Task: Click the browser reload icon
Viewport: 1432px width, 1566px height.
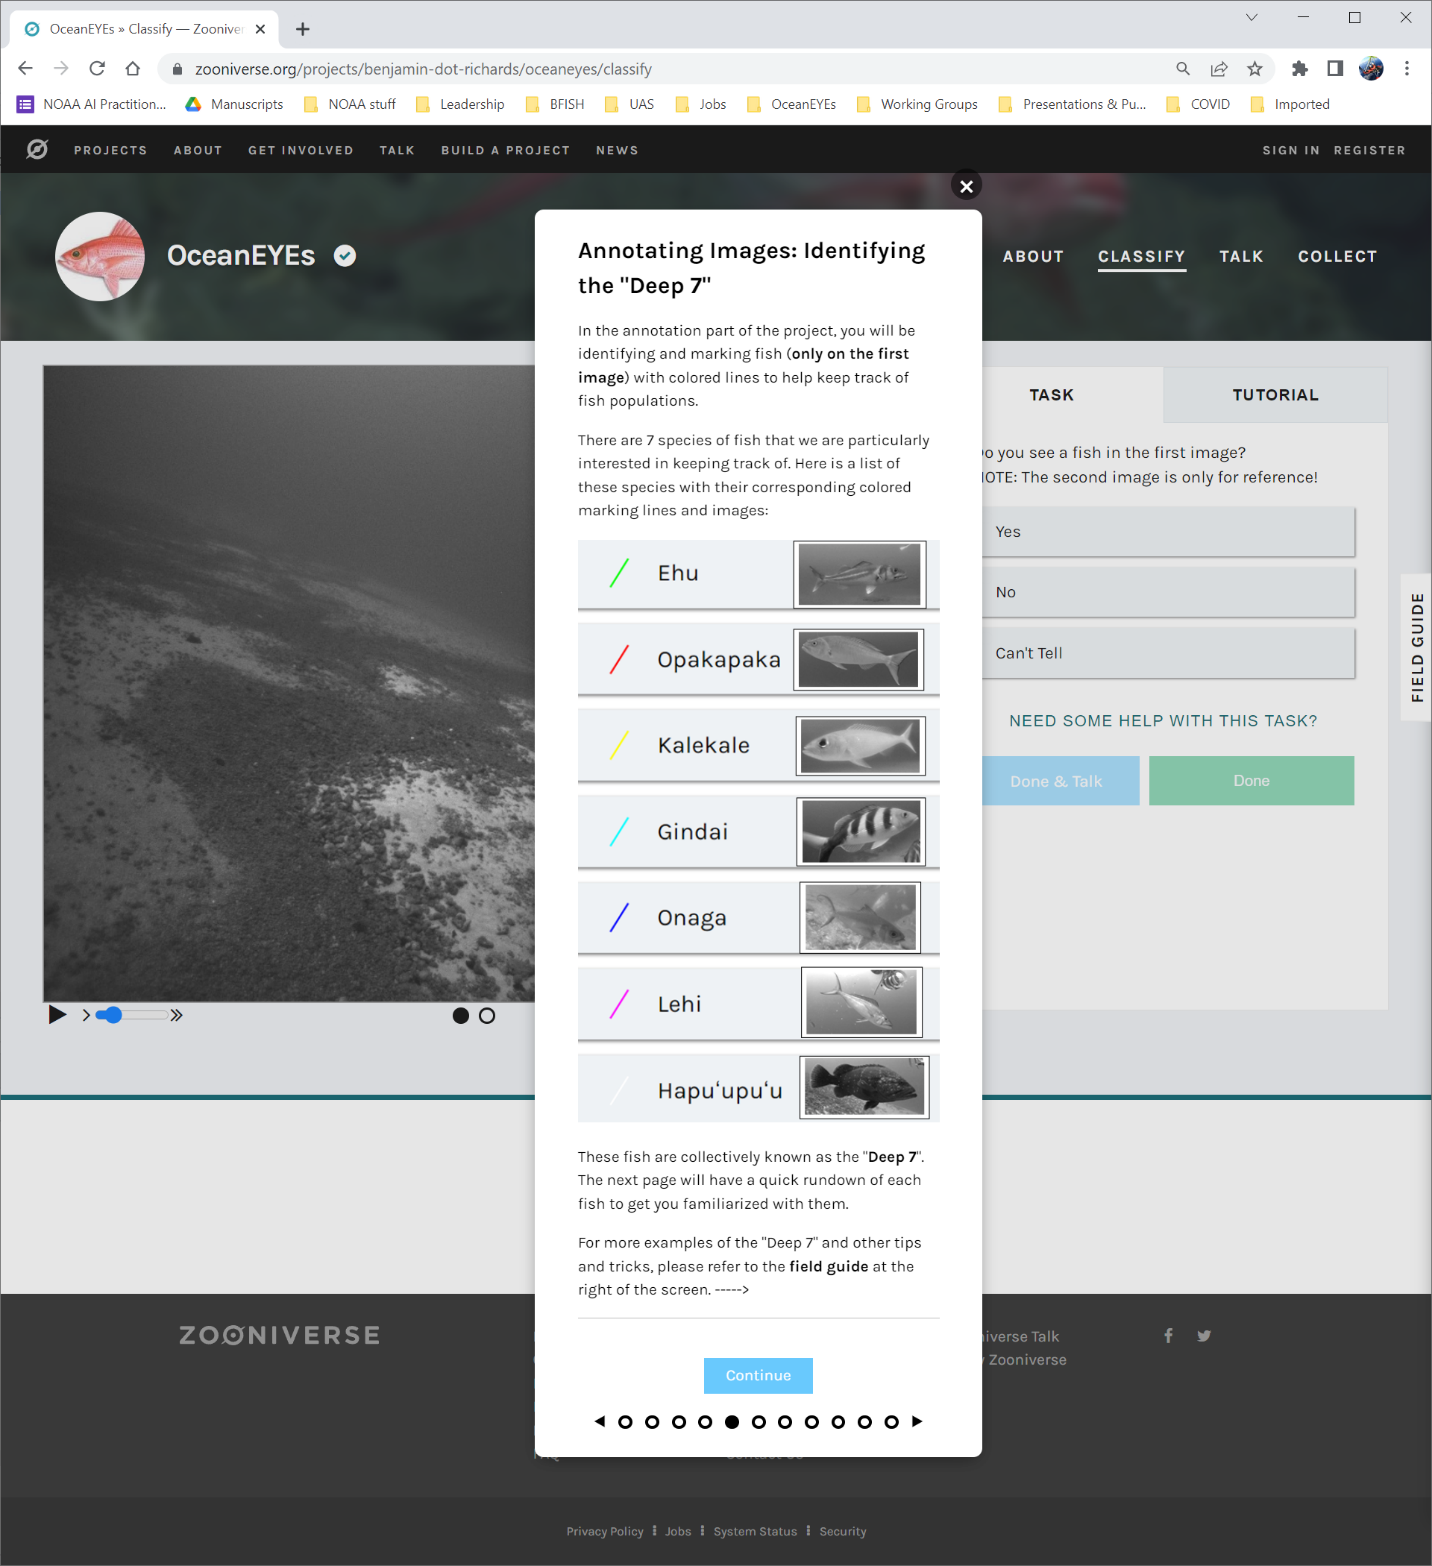Action: pyautogui.click(x=97, y=69)
